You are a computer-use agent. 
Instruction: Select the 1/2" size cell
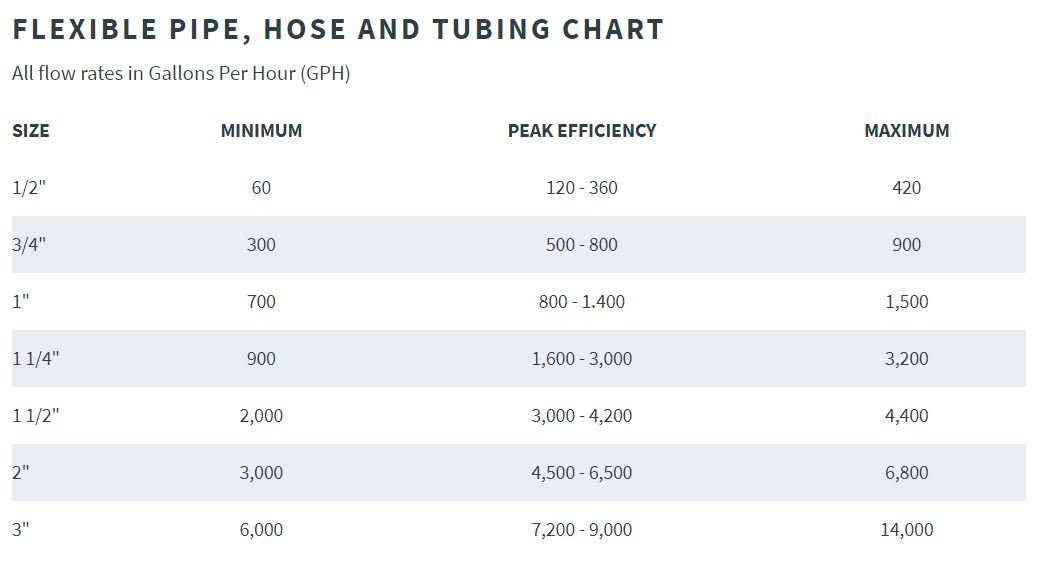29,188
